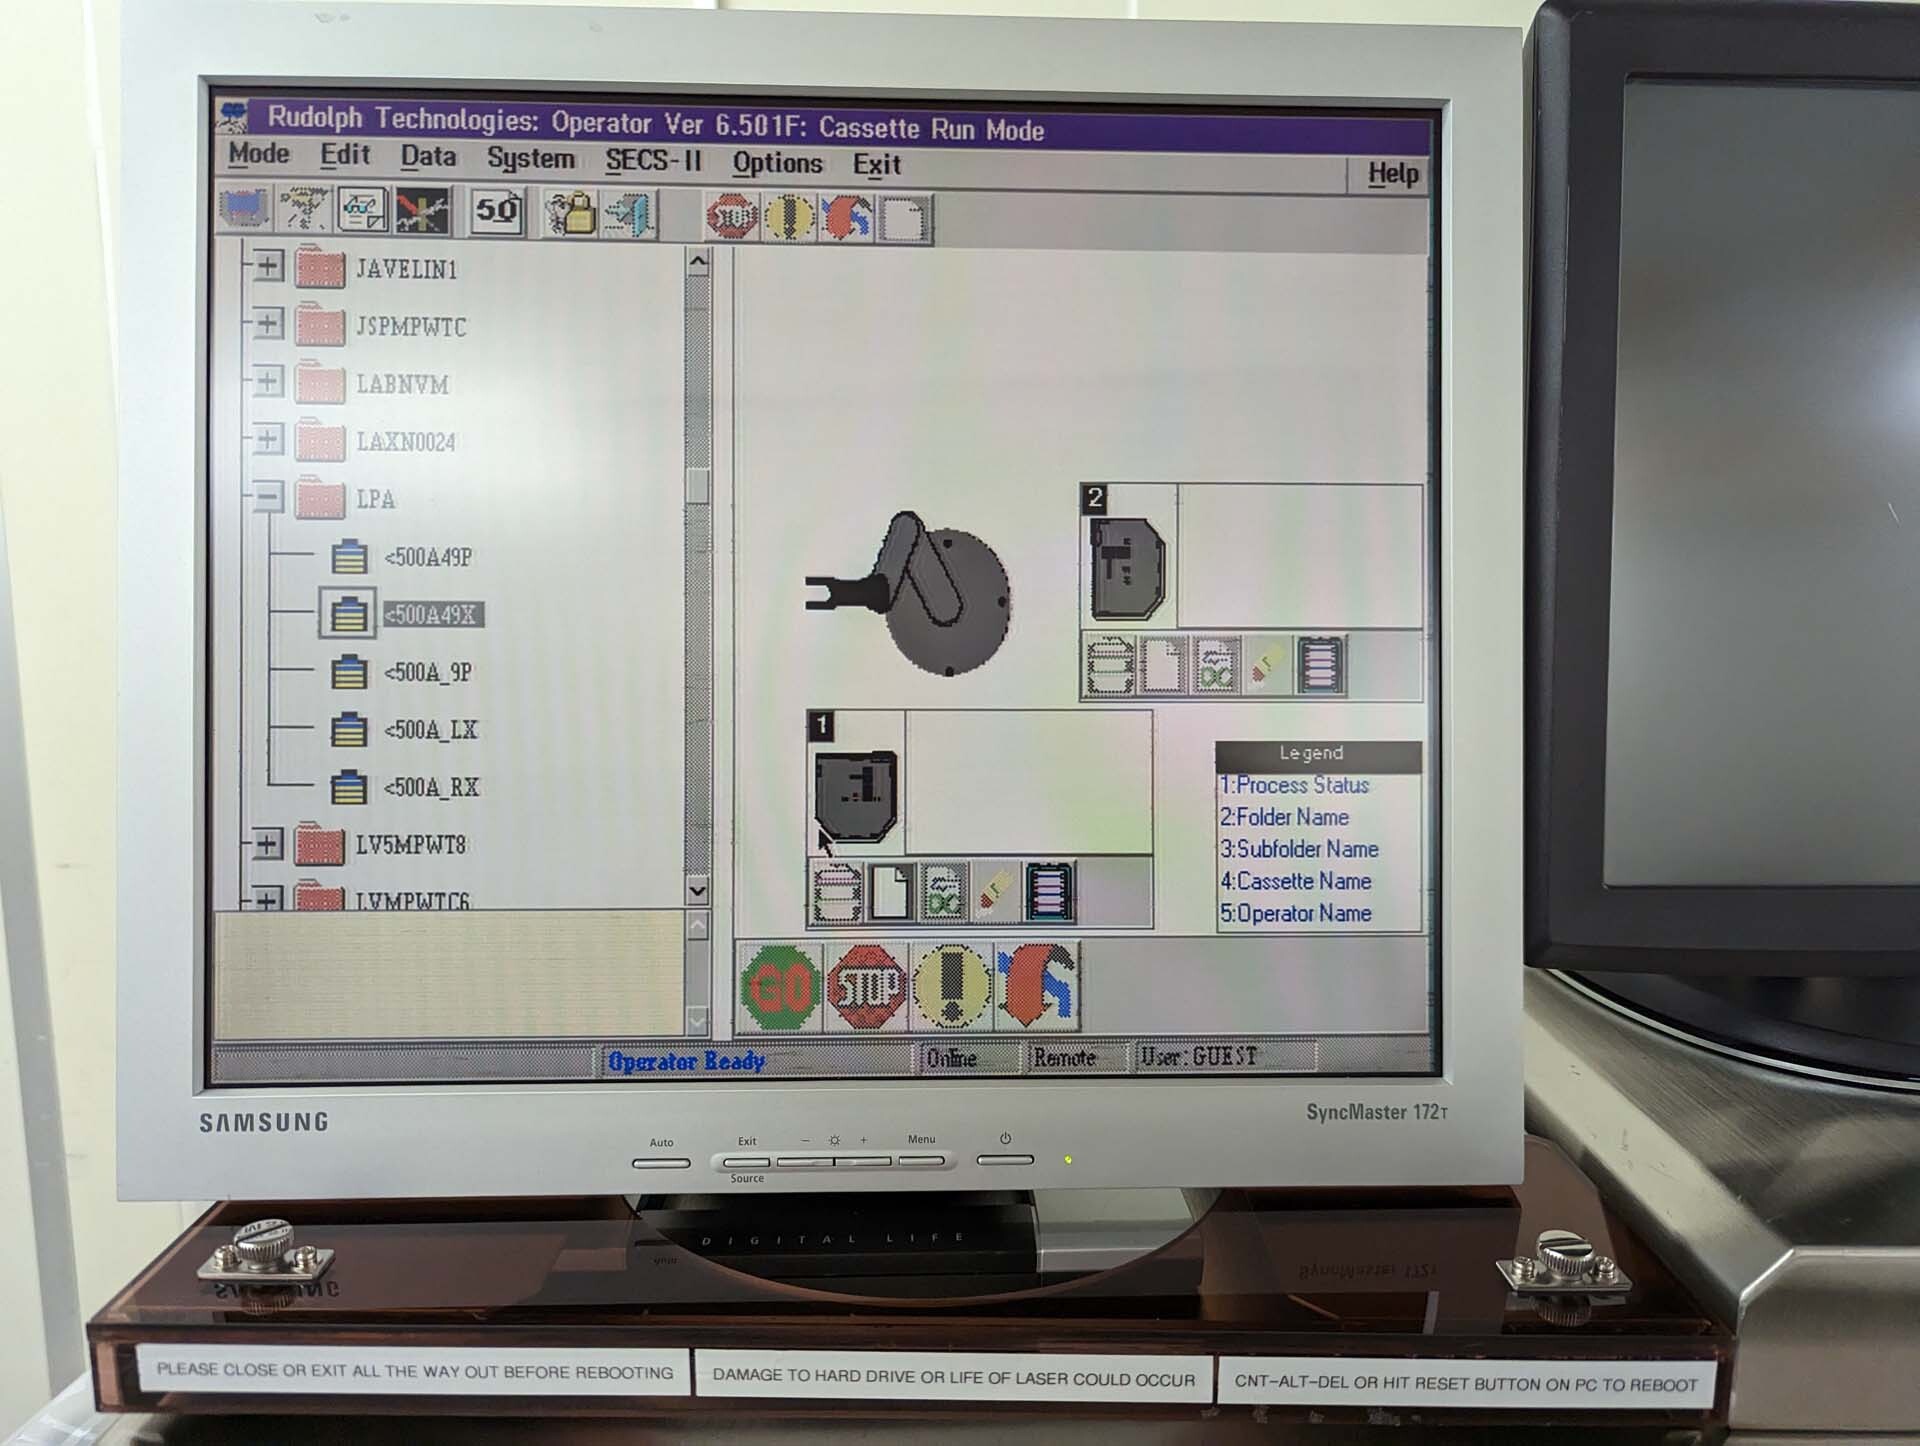Click '4:Cassette Name' in the Legend

point(1296,881)
